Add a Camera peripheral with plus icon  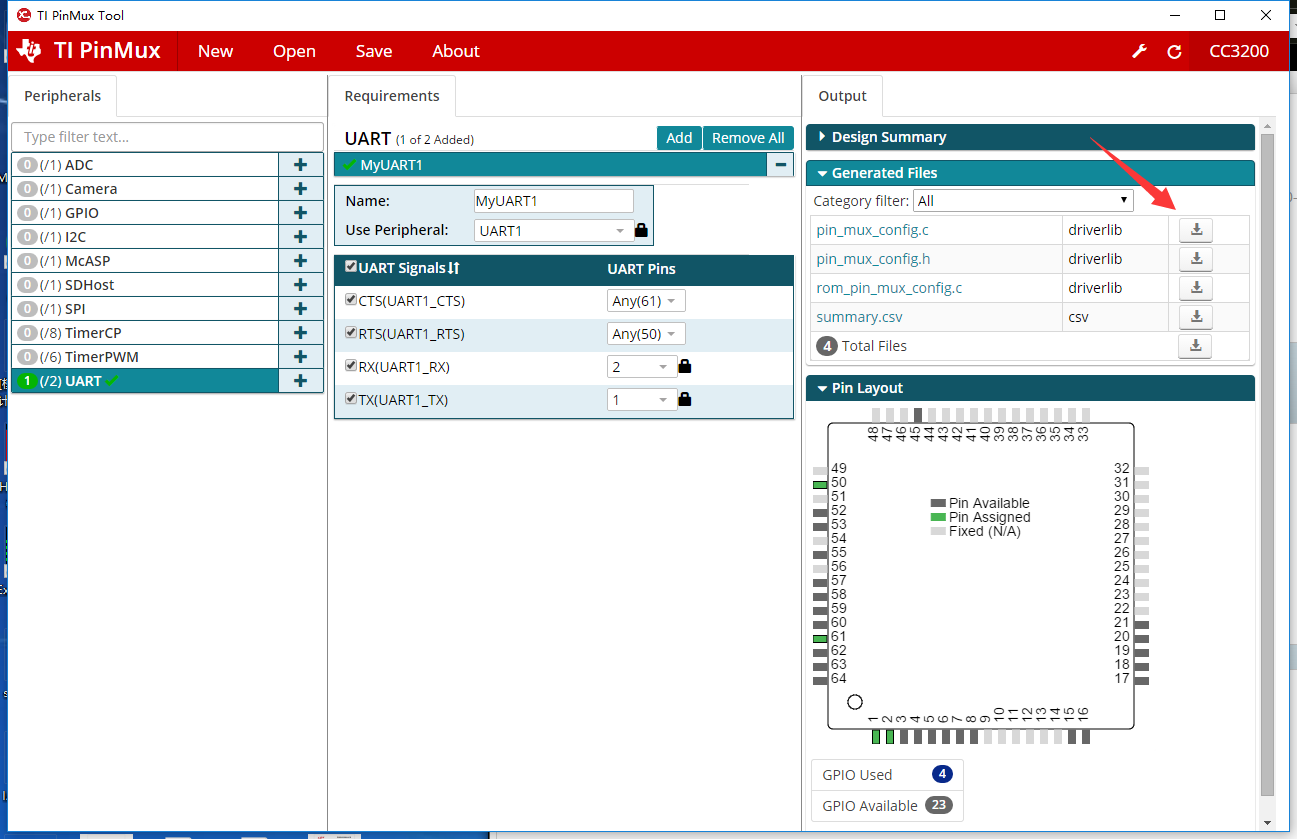pos(300,189)
